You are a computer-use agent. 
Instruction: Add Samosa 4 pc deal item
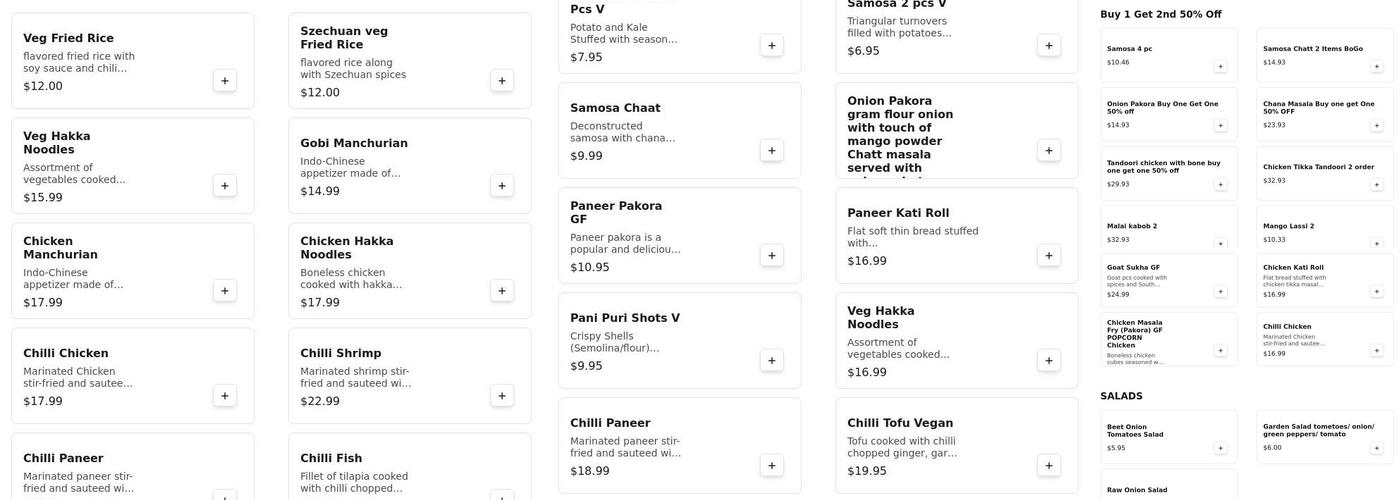[1220, 67]
